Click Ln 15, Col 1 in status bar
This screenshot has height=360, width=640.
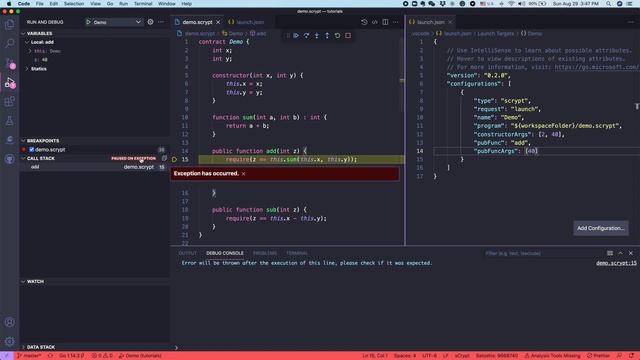(375, 356)
